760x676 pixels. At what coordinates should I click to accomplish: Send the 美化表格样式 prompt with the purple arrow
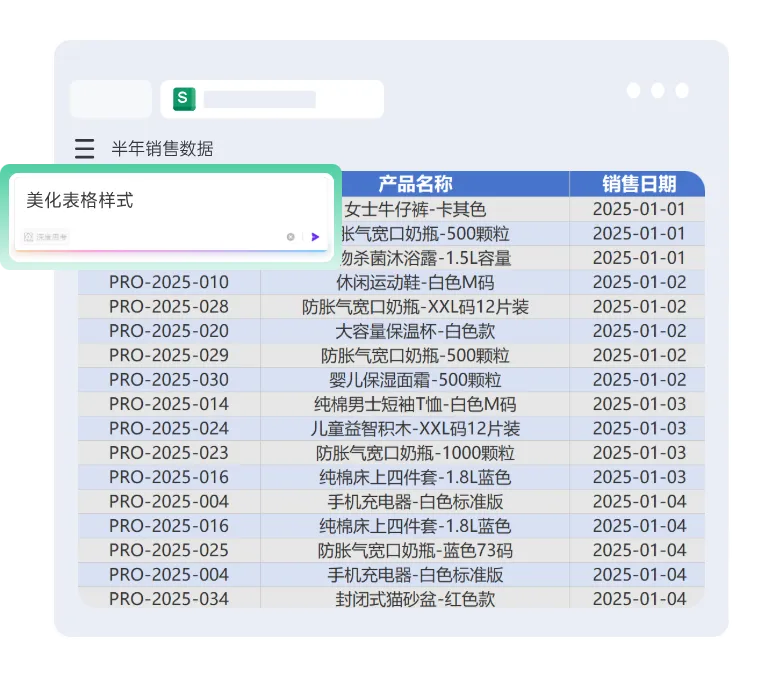tap(315, 236)
